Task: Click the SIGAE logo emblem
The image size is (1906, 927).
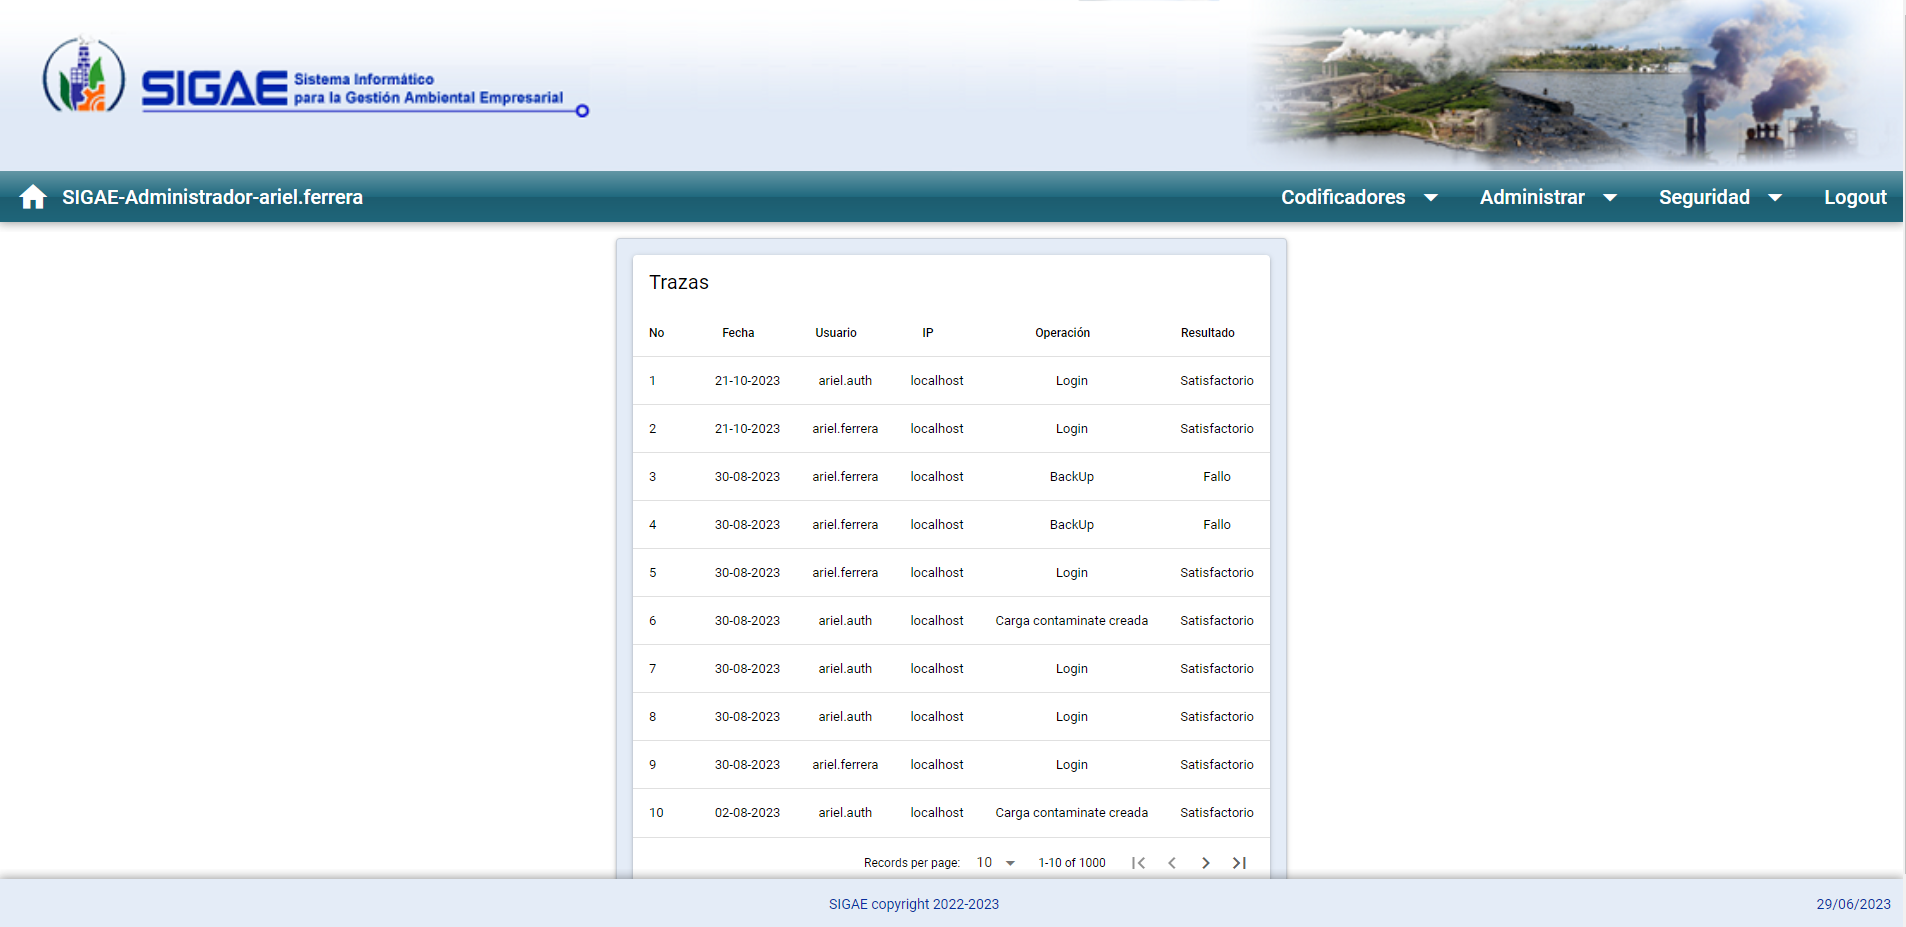Action: 84,75
